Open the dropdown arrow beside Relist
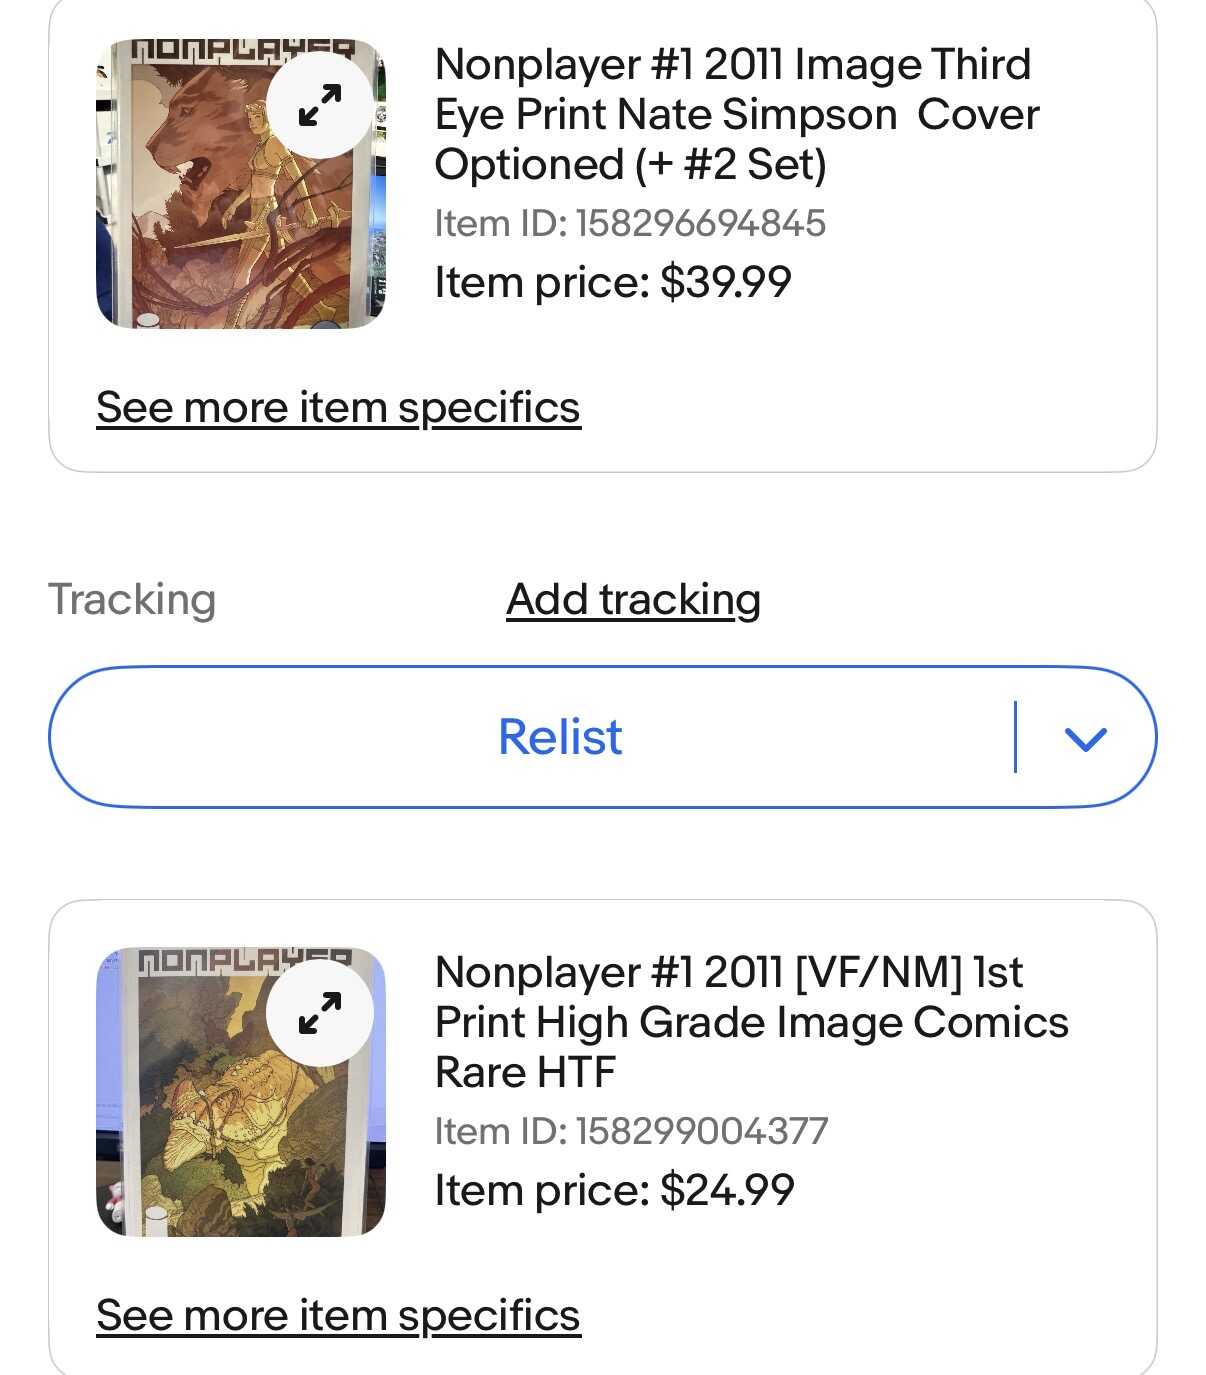The height and width of the screenshot is (1375, 1206). [1085, 738]
